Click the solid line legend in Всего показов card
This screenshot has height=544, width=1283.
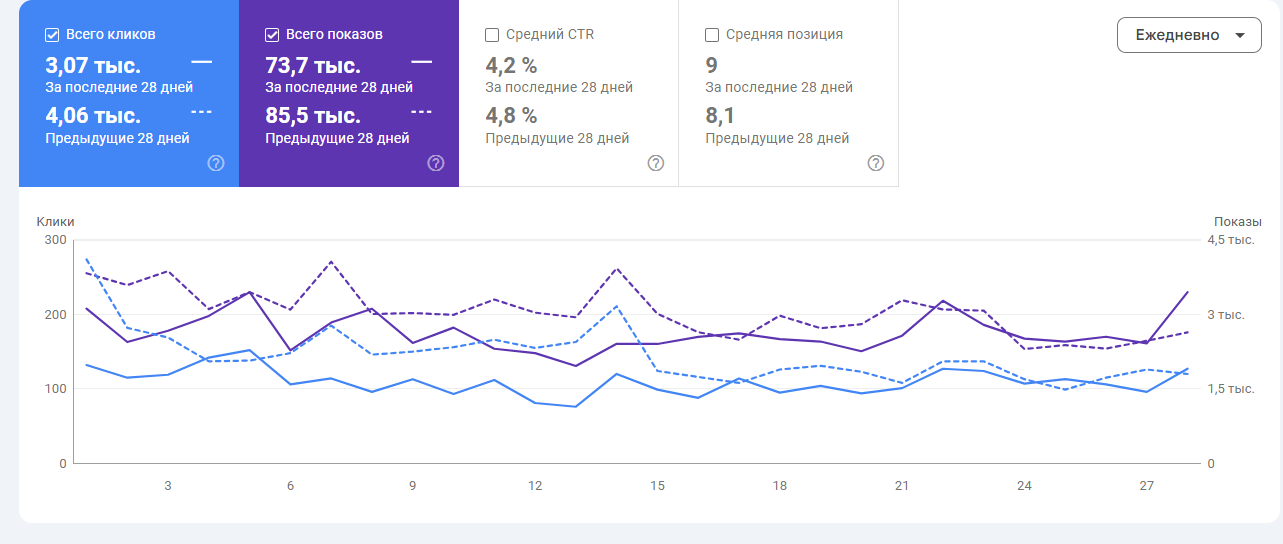[x=421, y=62]
